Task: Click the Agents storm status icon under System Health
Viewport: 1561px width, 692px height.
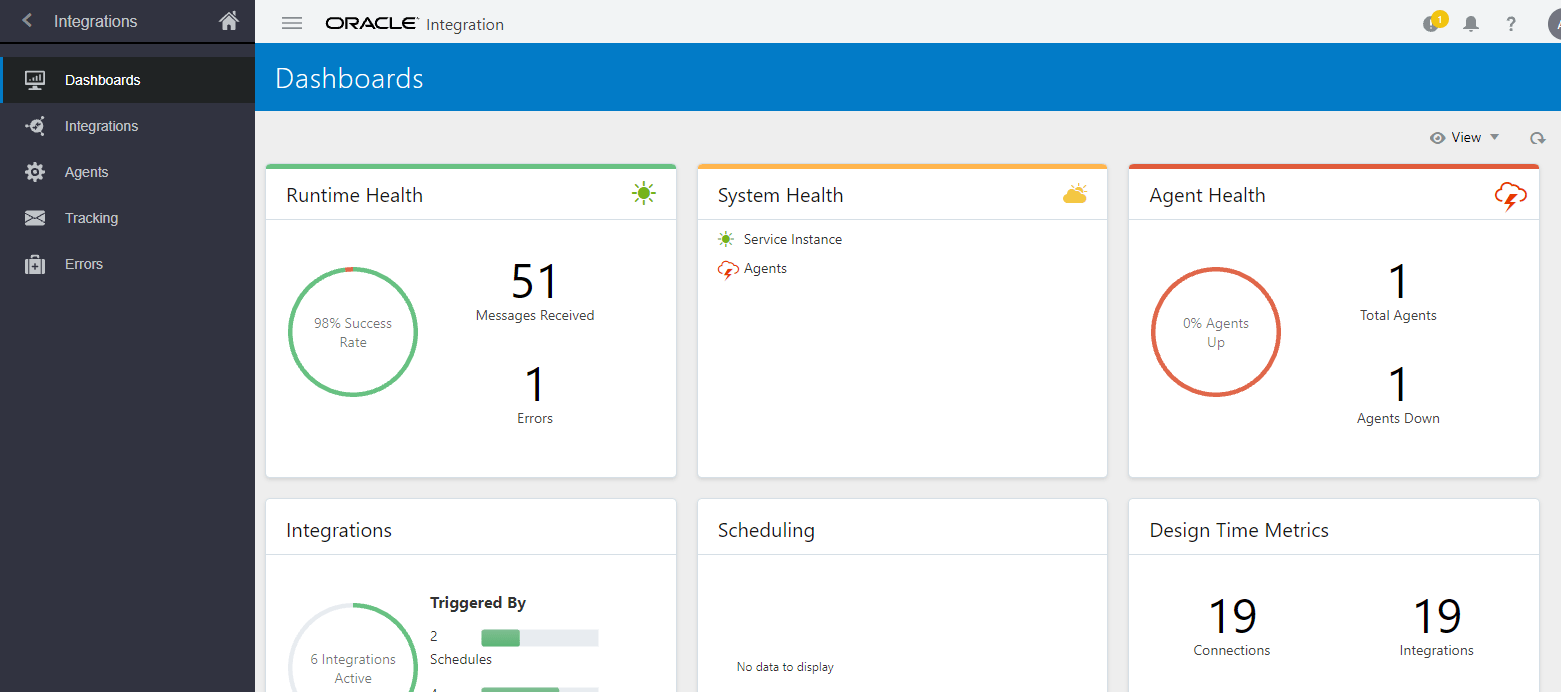Action: [x=727, y=269]
